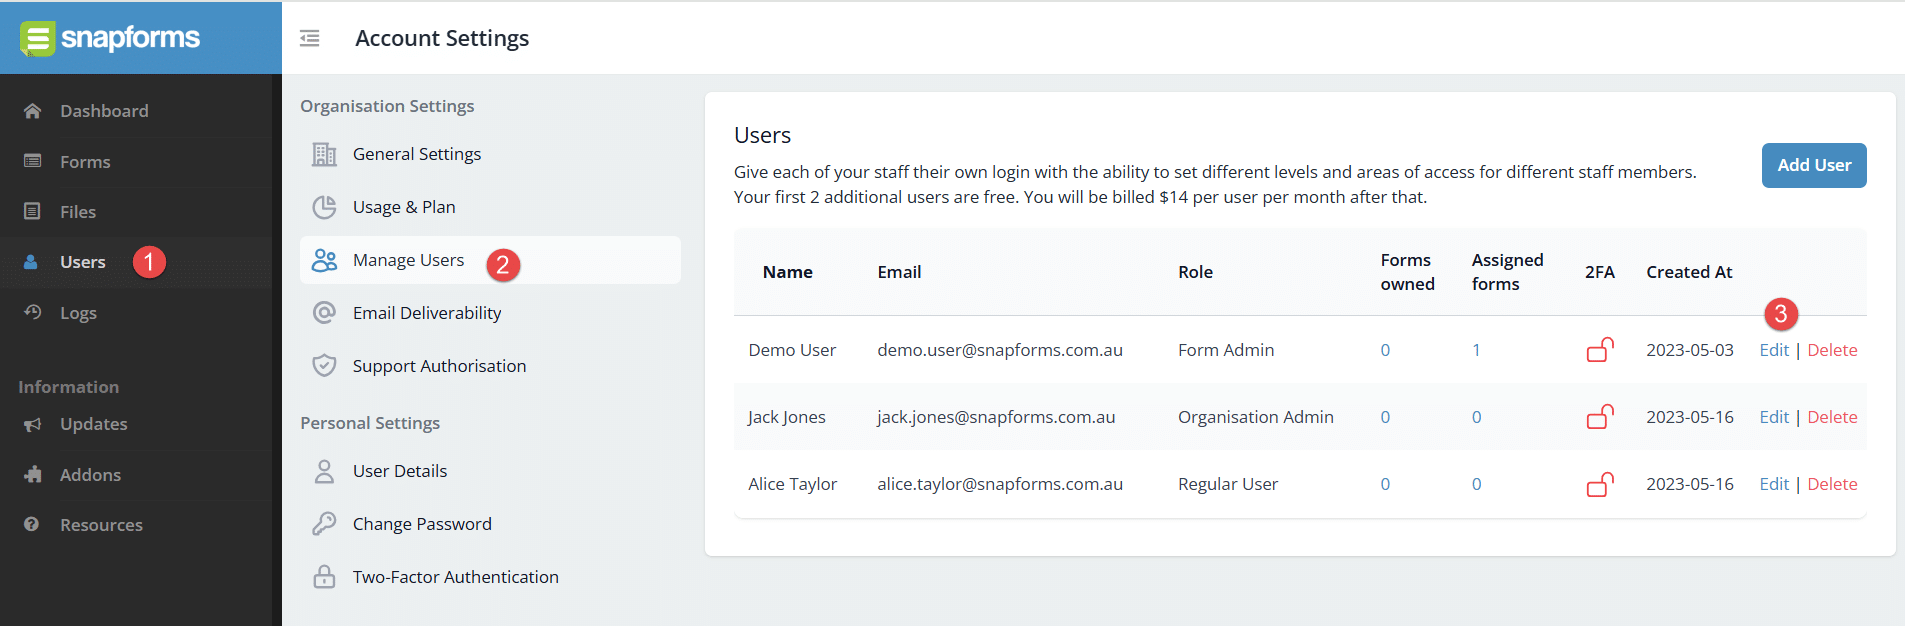Click the 2FA unlock icon for Alice Taylor

[x=1600, y=484]
